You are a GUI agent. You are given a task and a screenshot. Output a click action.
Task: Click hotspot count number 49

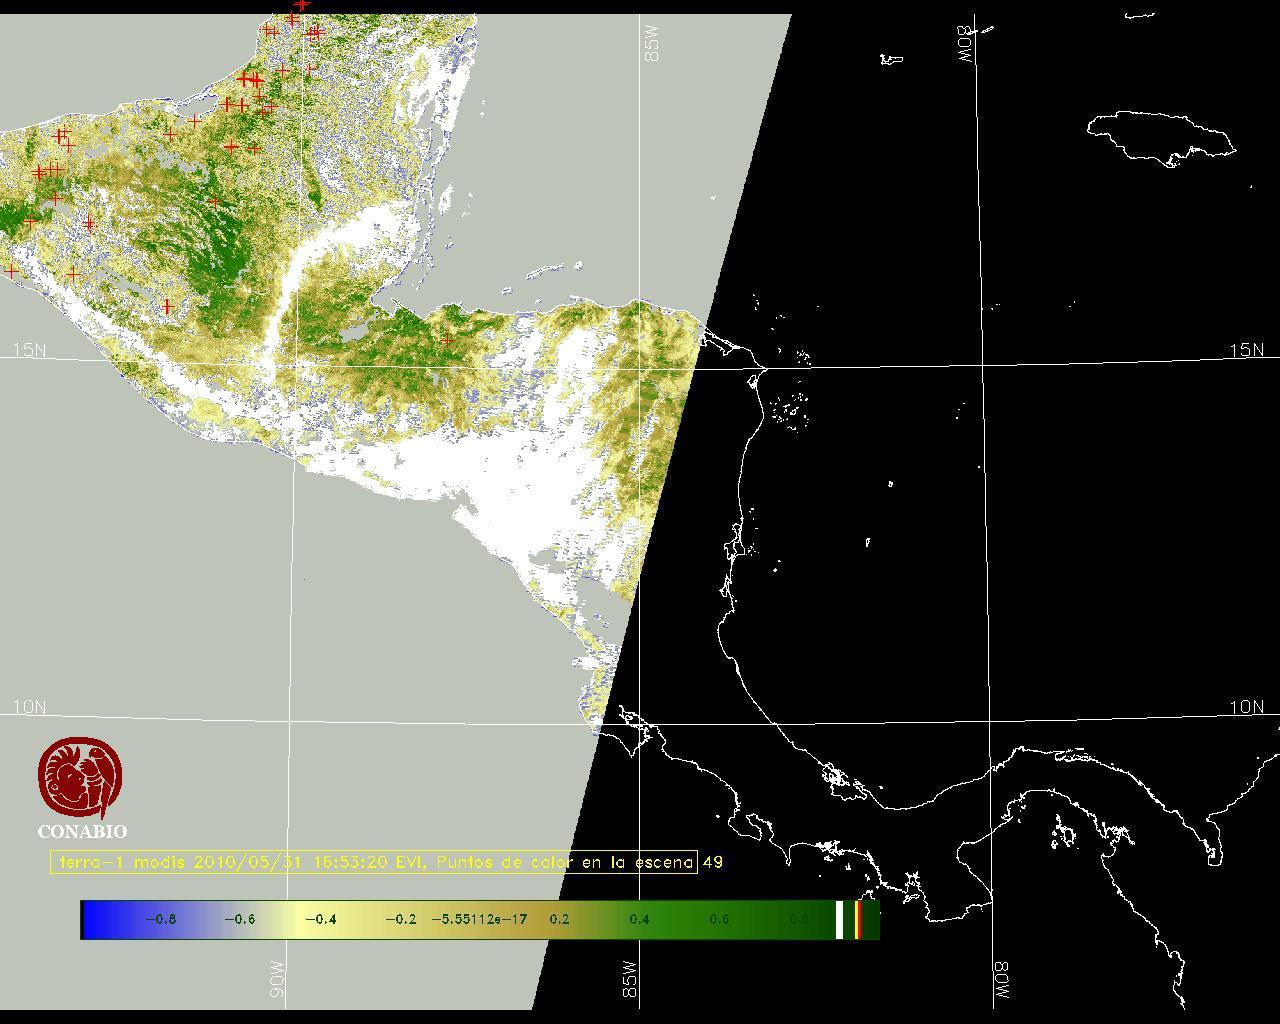pos(713,862)
